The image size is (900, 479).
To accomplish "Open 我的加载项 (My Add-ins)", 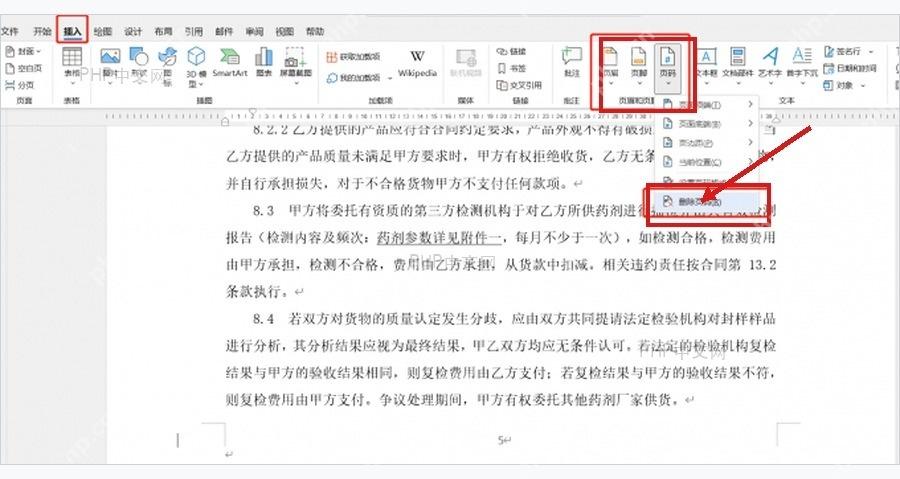I will point(353,77).
